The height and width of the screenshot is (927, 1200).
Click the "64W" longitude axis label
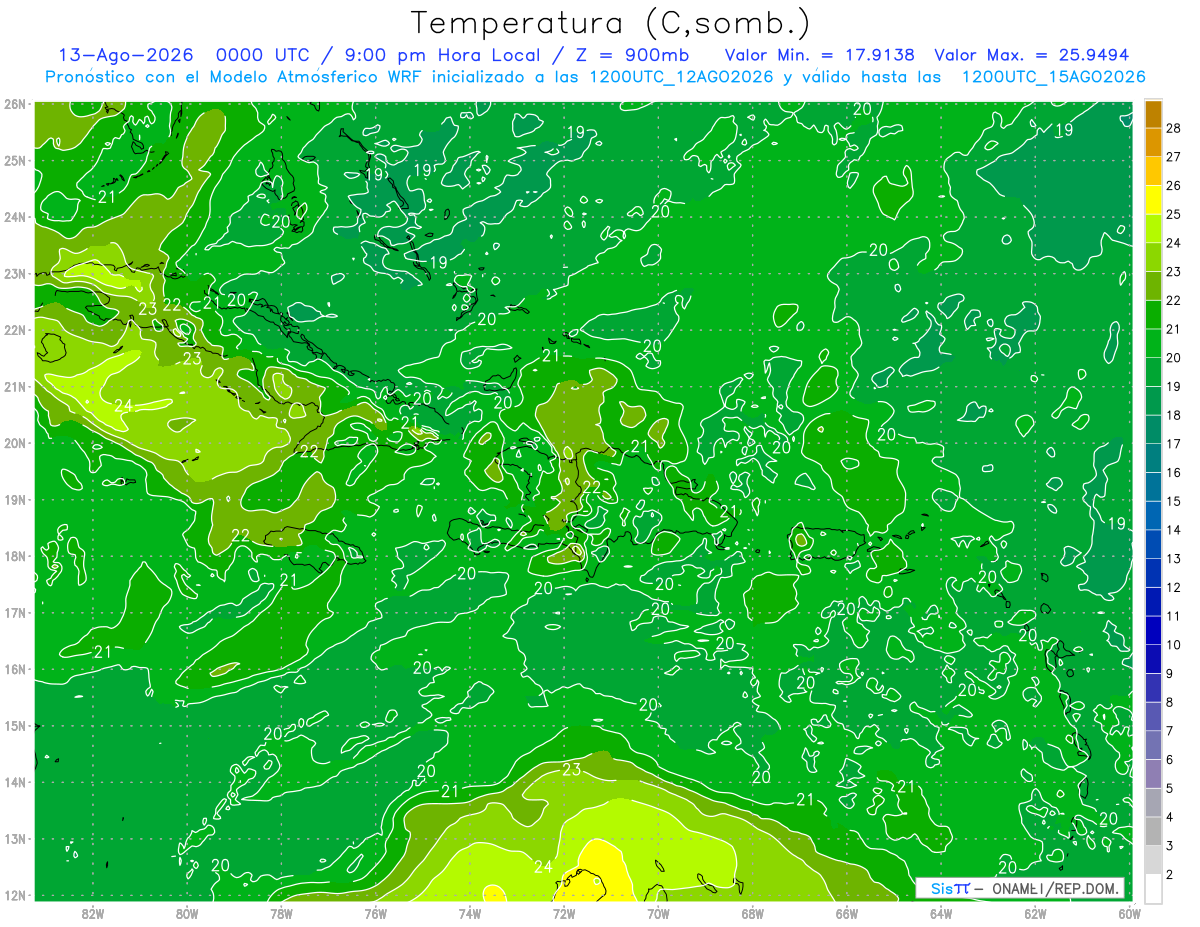click(941, 913)
